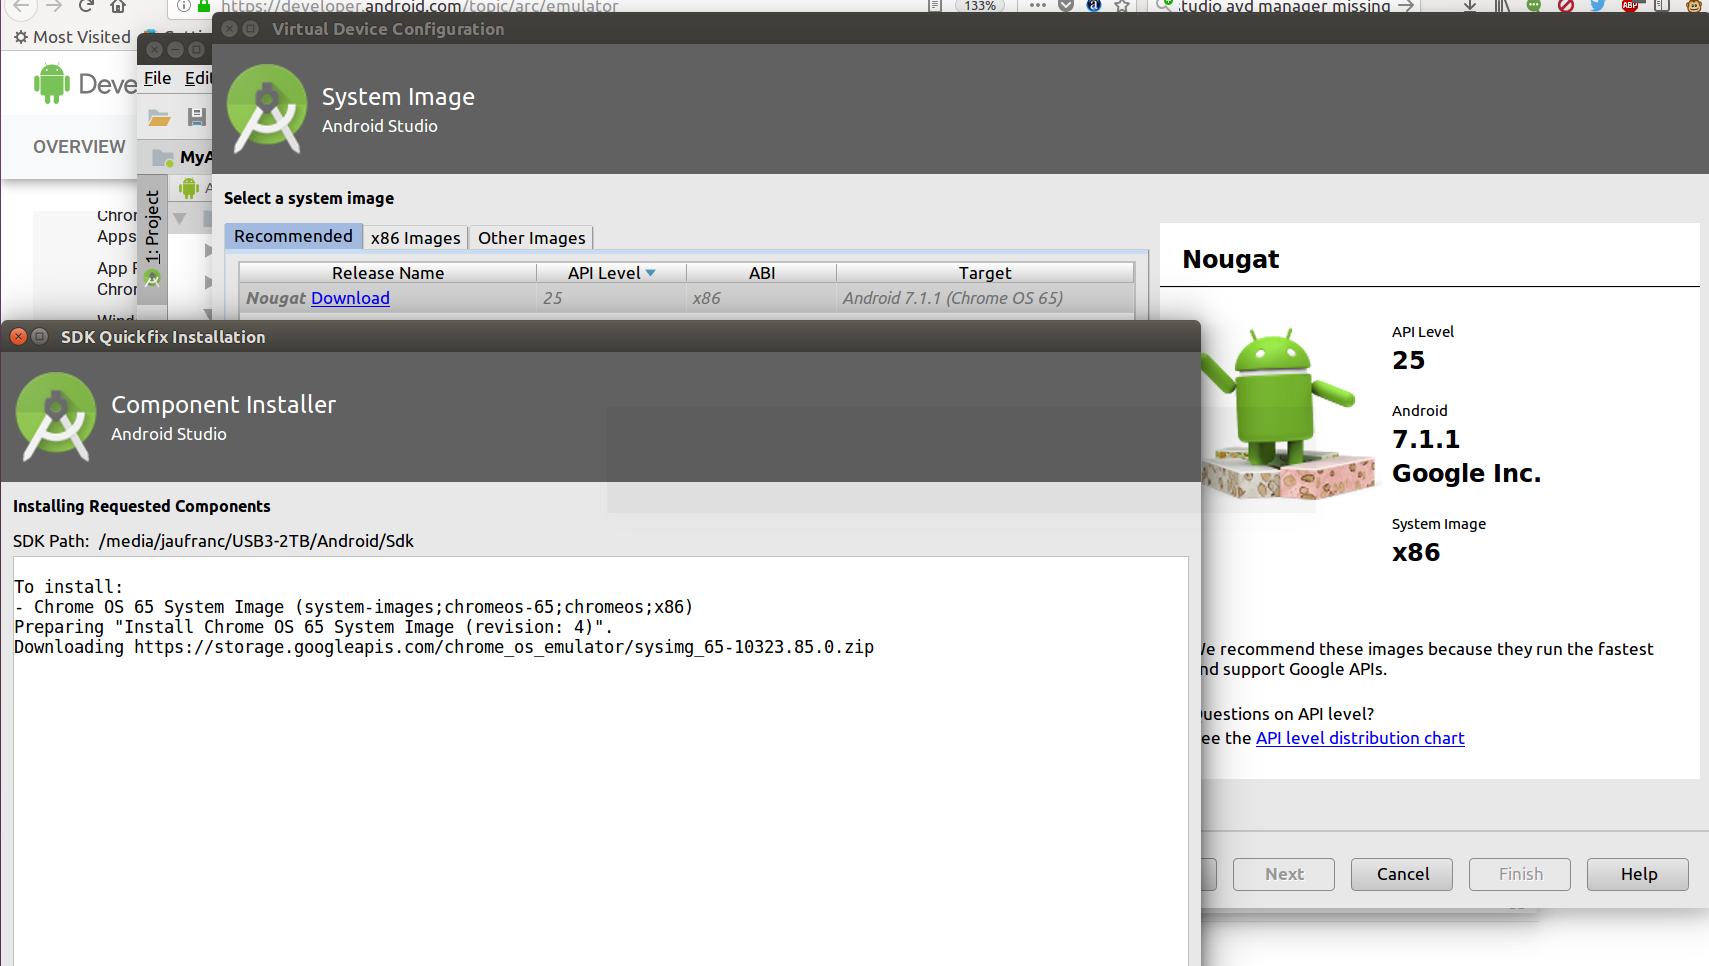The width and height of the screenshot is (1709, 966).
Task: Maximize the Virtual Device Configuration window
Action: click(x=251, y=29)
